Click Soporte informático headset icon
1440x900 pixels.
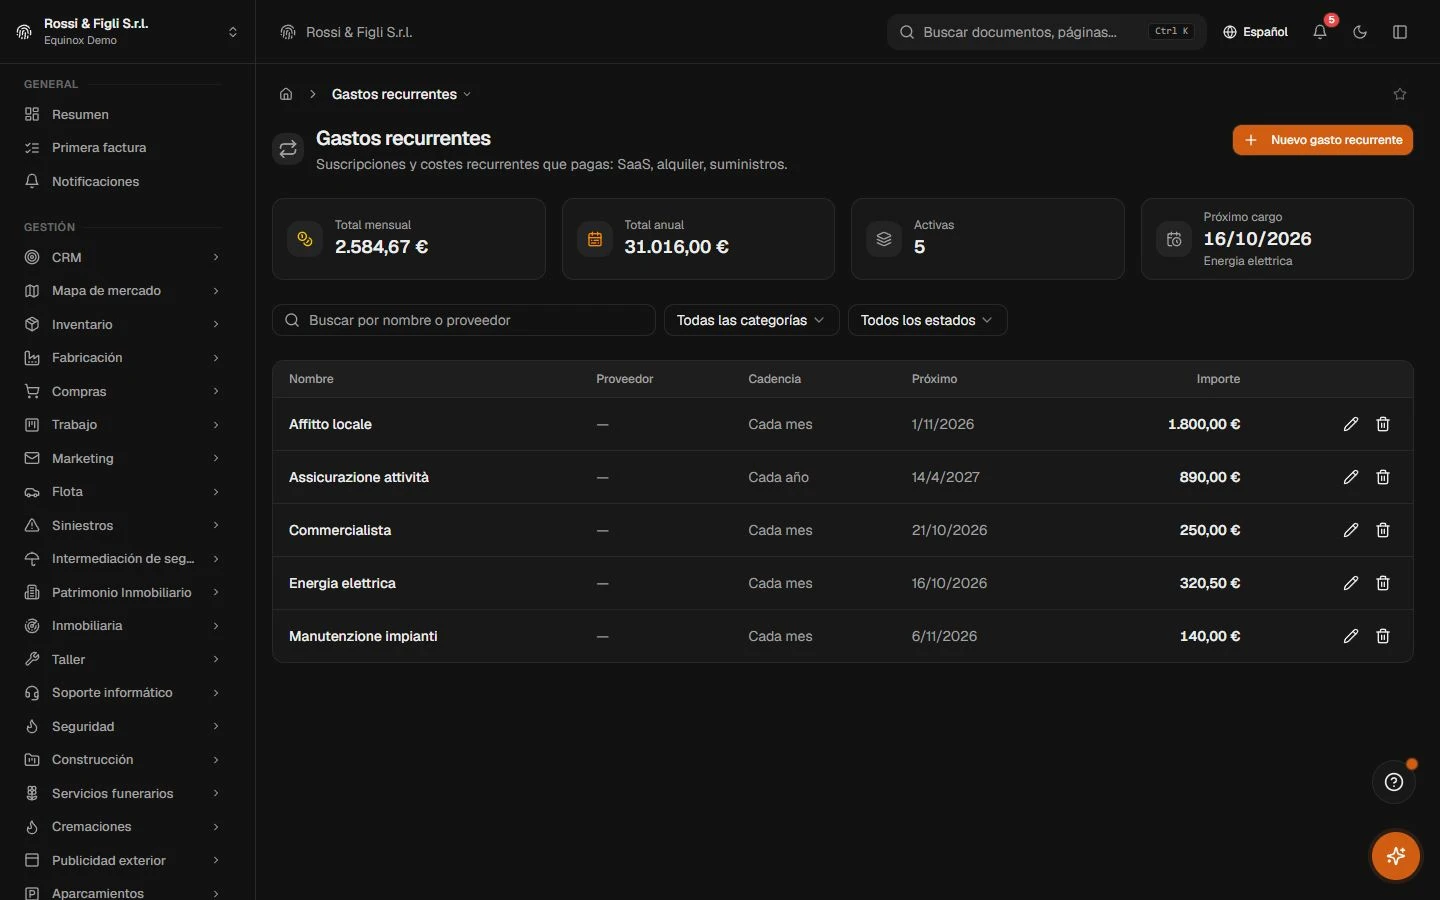32,692
